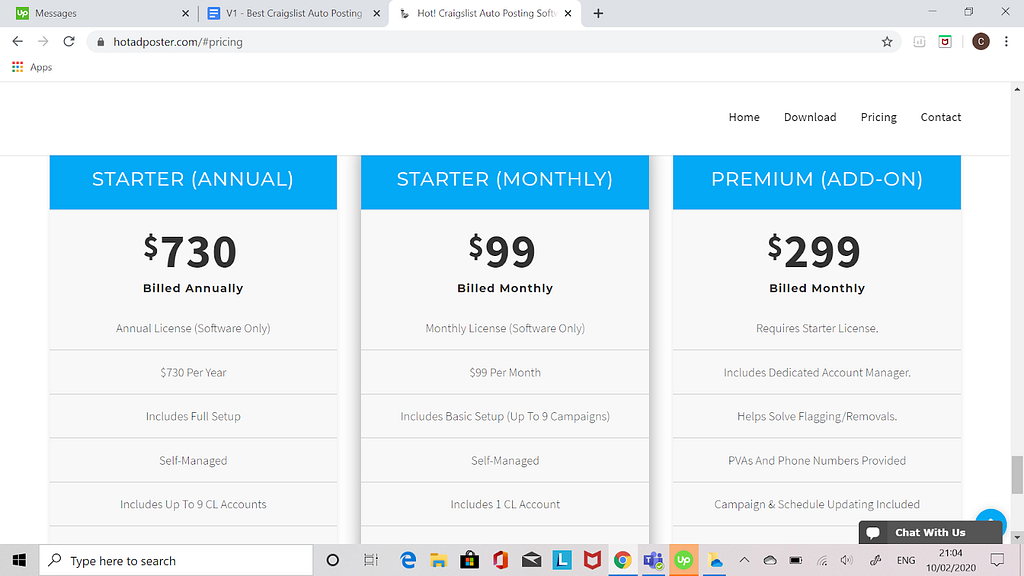Open Cortana circle icon
Image resolution: width=1024 pixels, height=576 pixels.
point(332,560)
